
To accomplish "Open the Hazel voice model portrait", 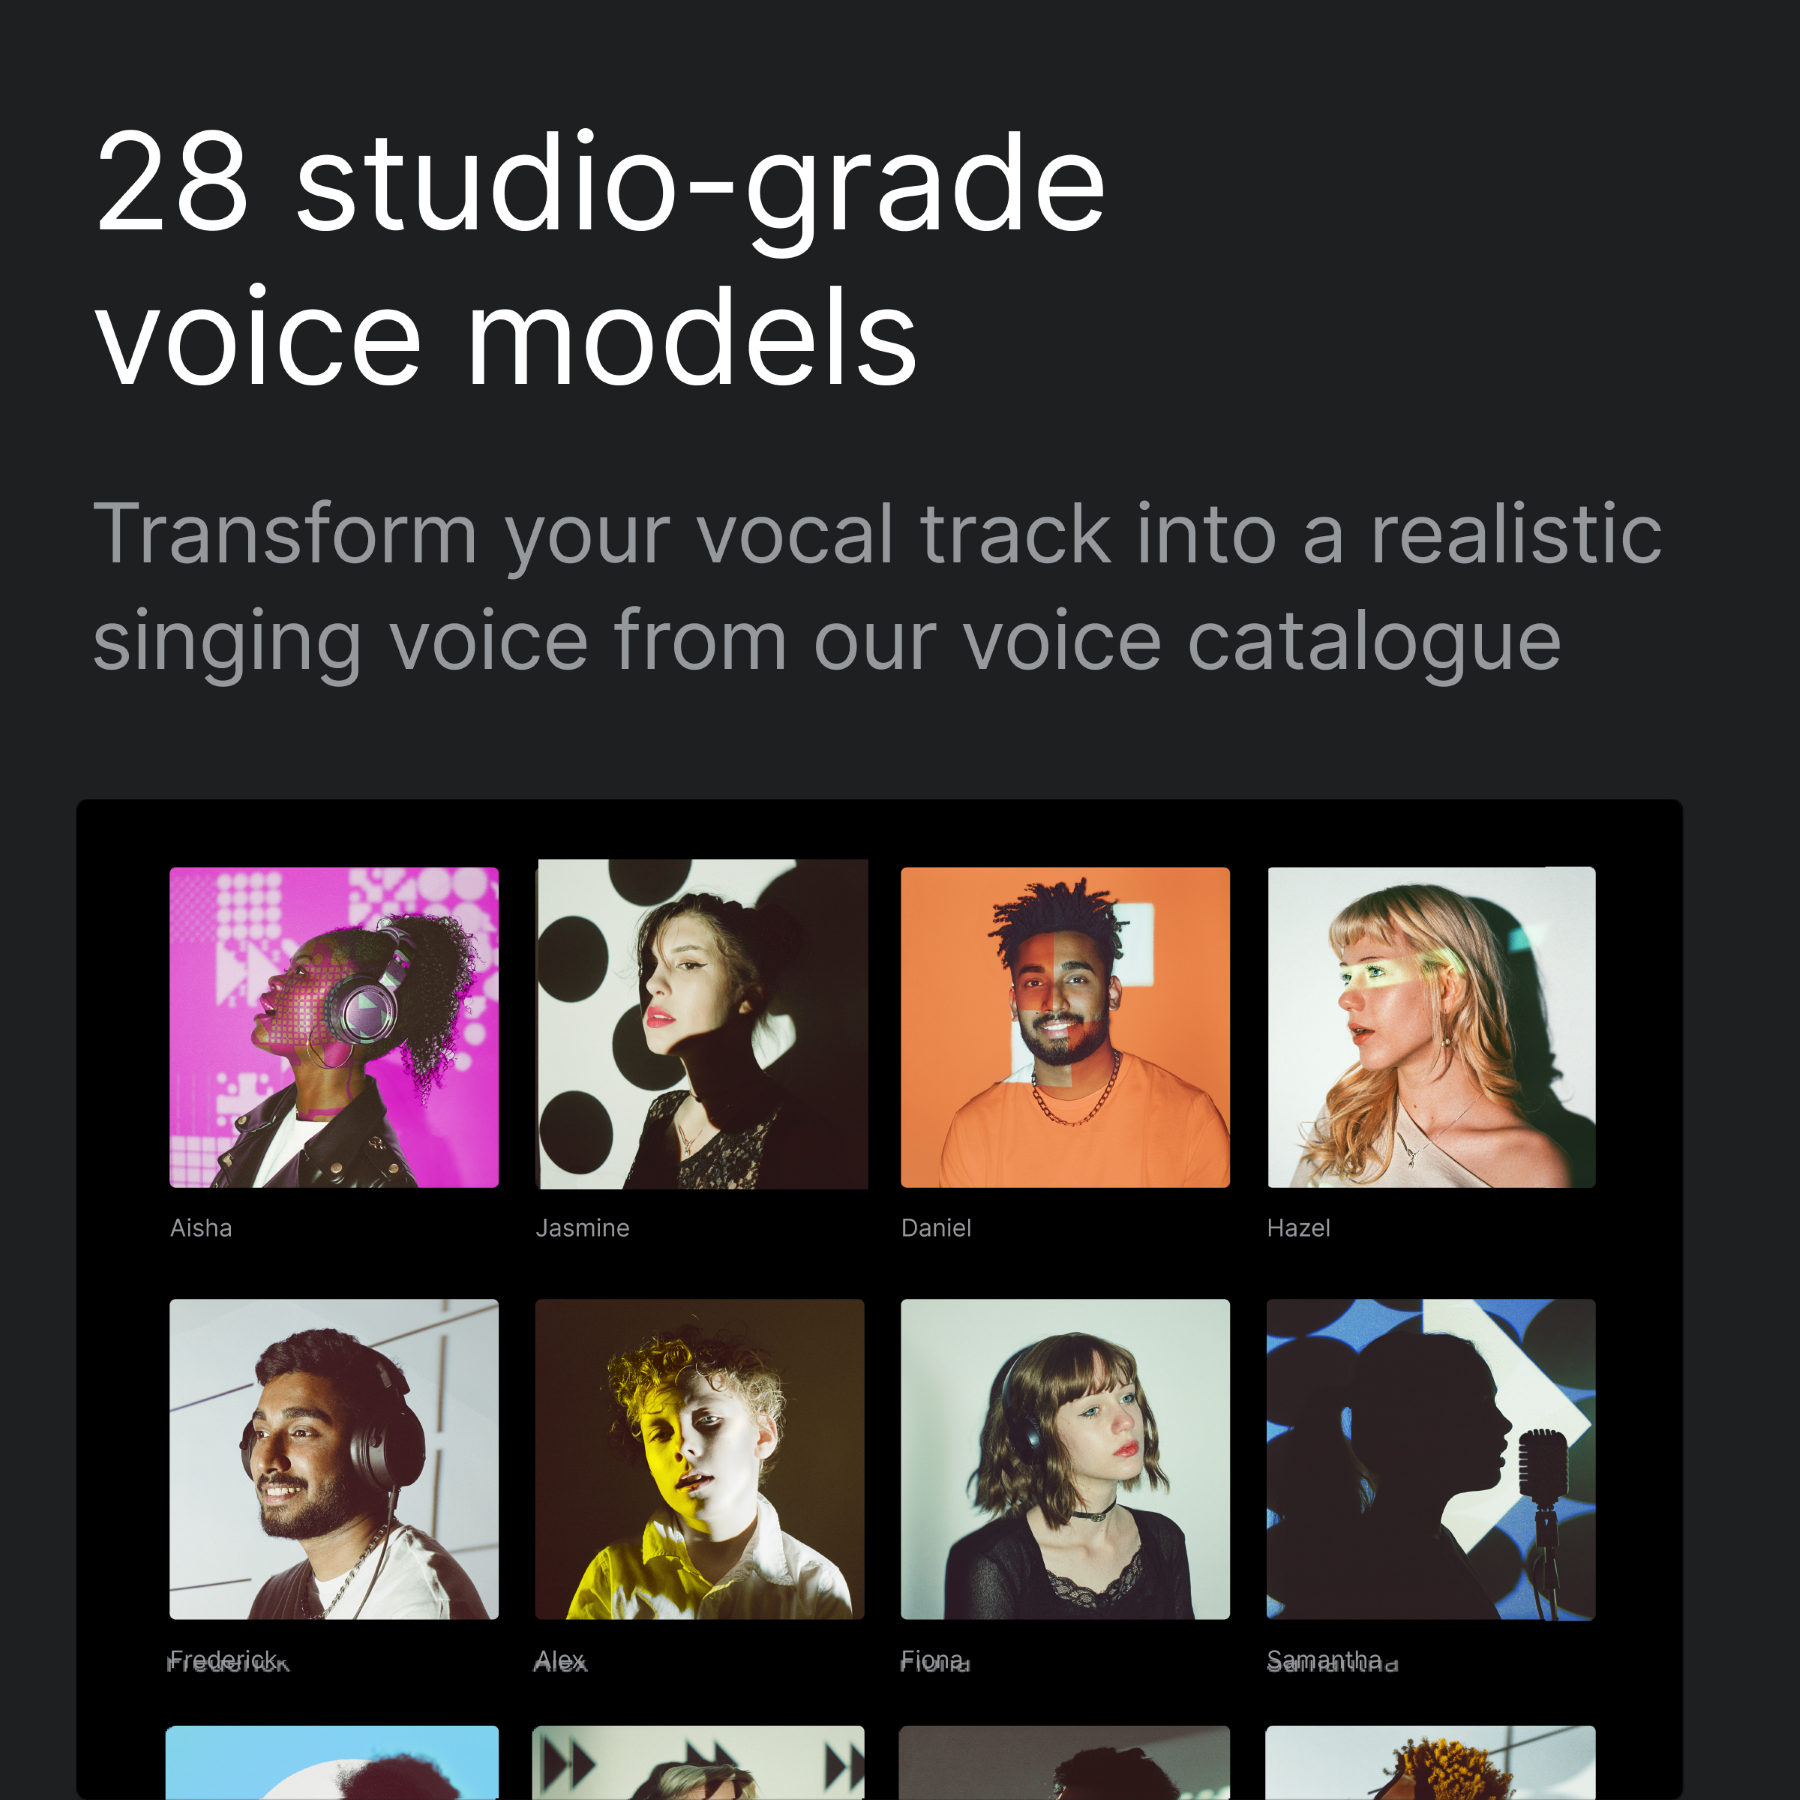I will point(1431,1027).
